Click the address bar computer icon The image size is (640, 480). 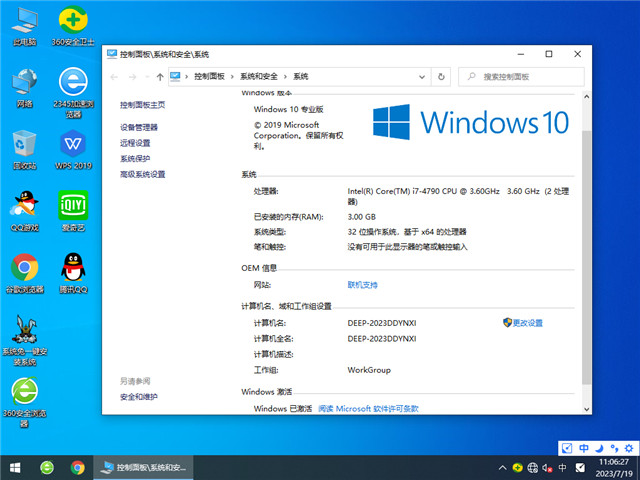click(x=175, y=77)
